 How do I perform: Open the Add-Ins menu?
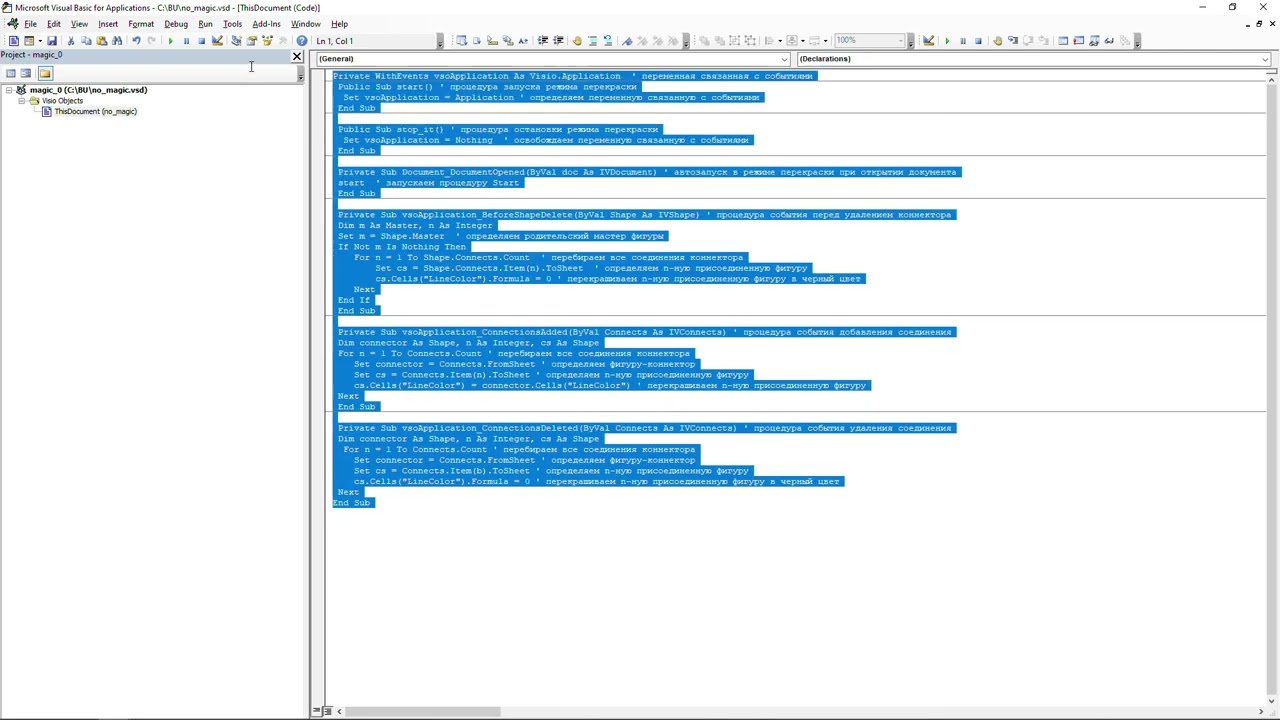click(x=266, y=24)
